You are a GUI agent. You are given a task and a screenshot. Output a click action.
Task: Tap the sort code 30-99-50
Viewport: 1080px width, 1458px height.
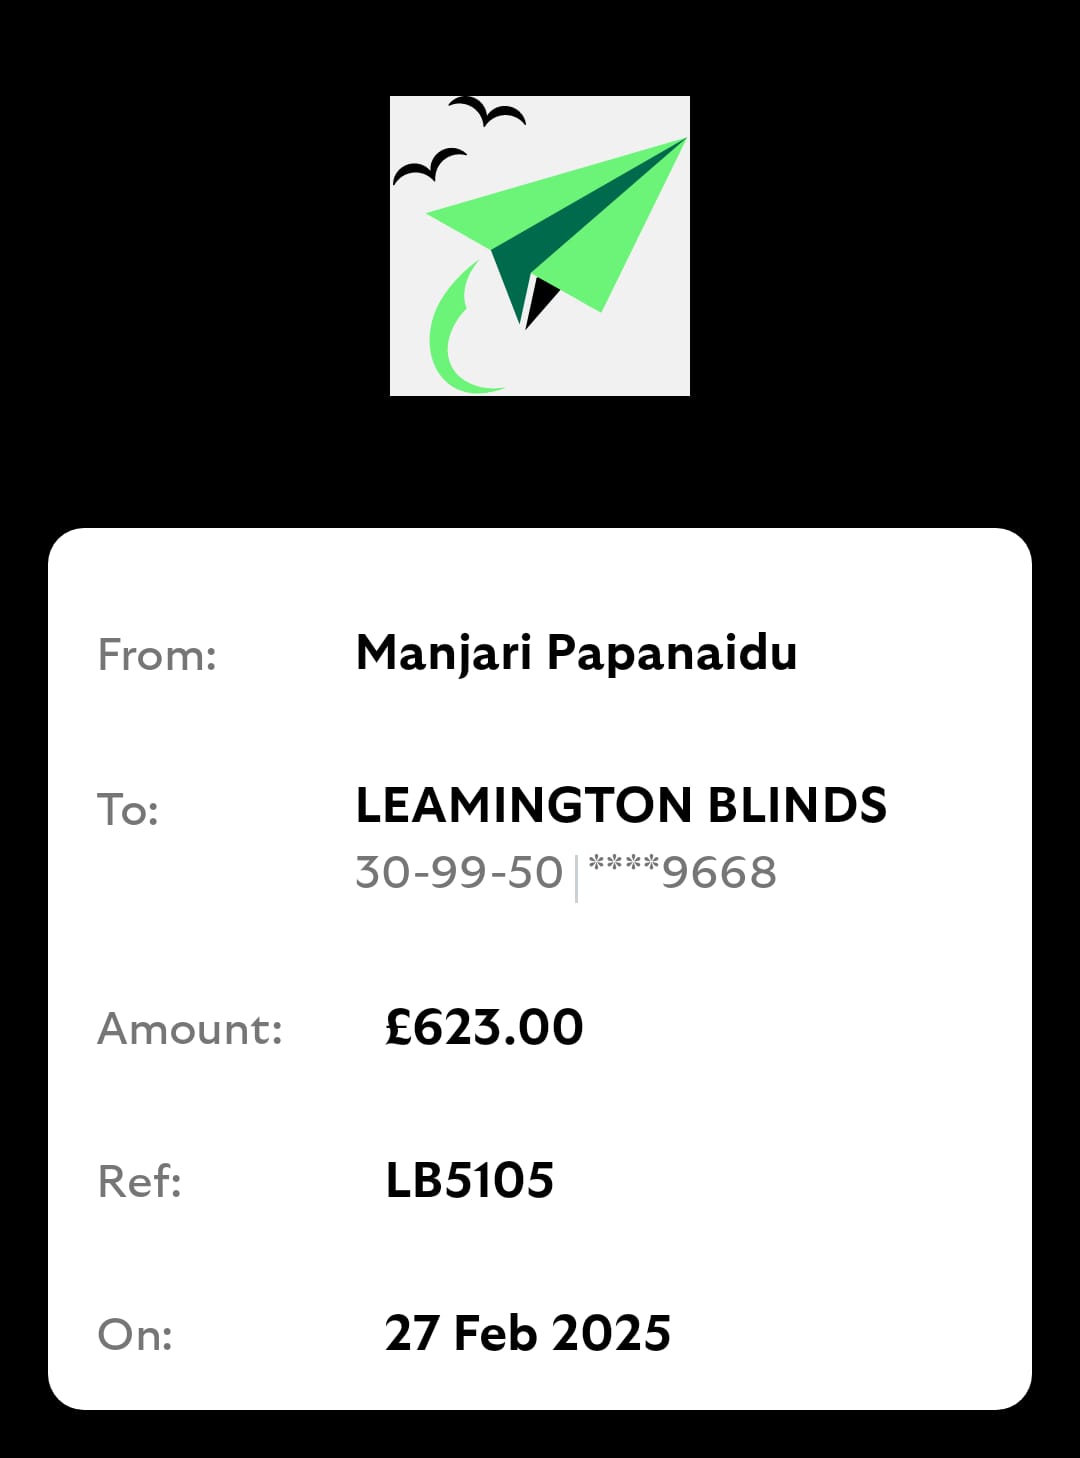pos(459,872)
